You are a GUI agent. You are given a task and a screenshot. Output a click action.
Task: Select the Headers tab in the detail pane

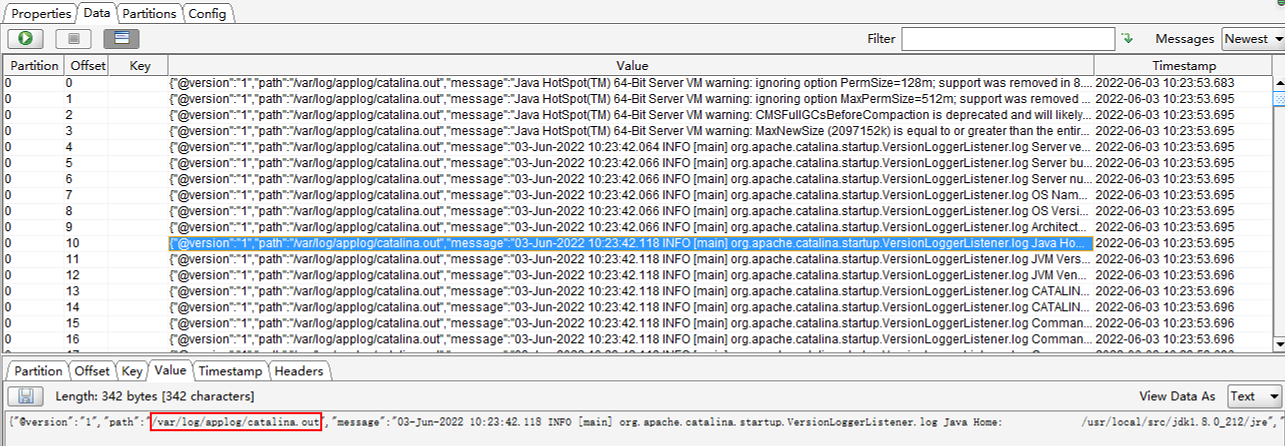[300, 371]
